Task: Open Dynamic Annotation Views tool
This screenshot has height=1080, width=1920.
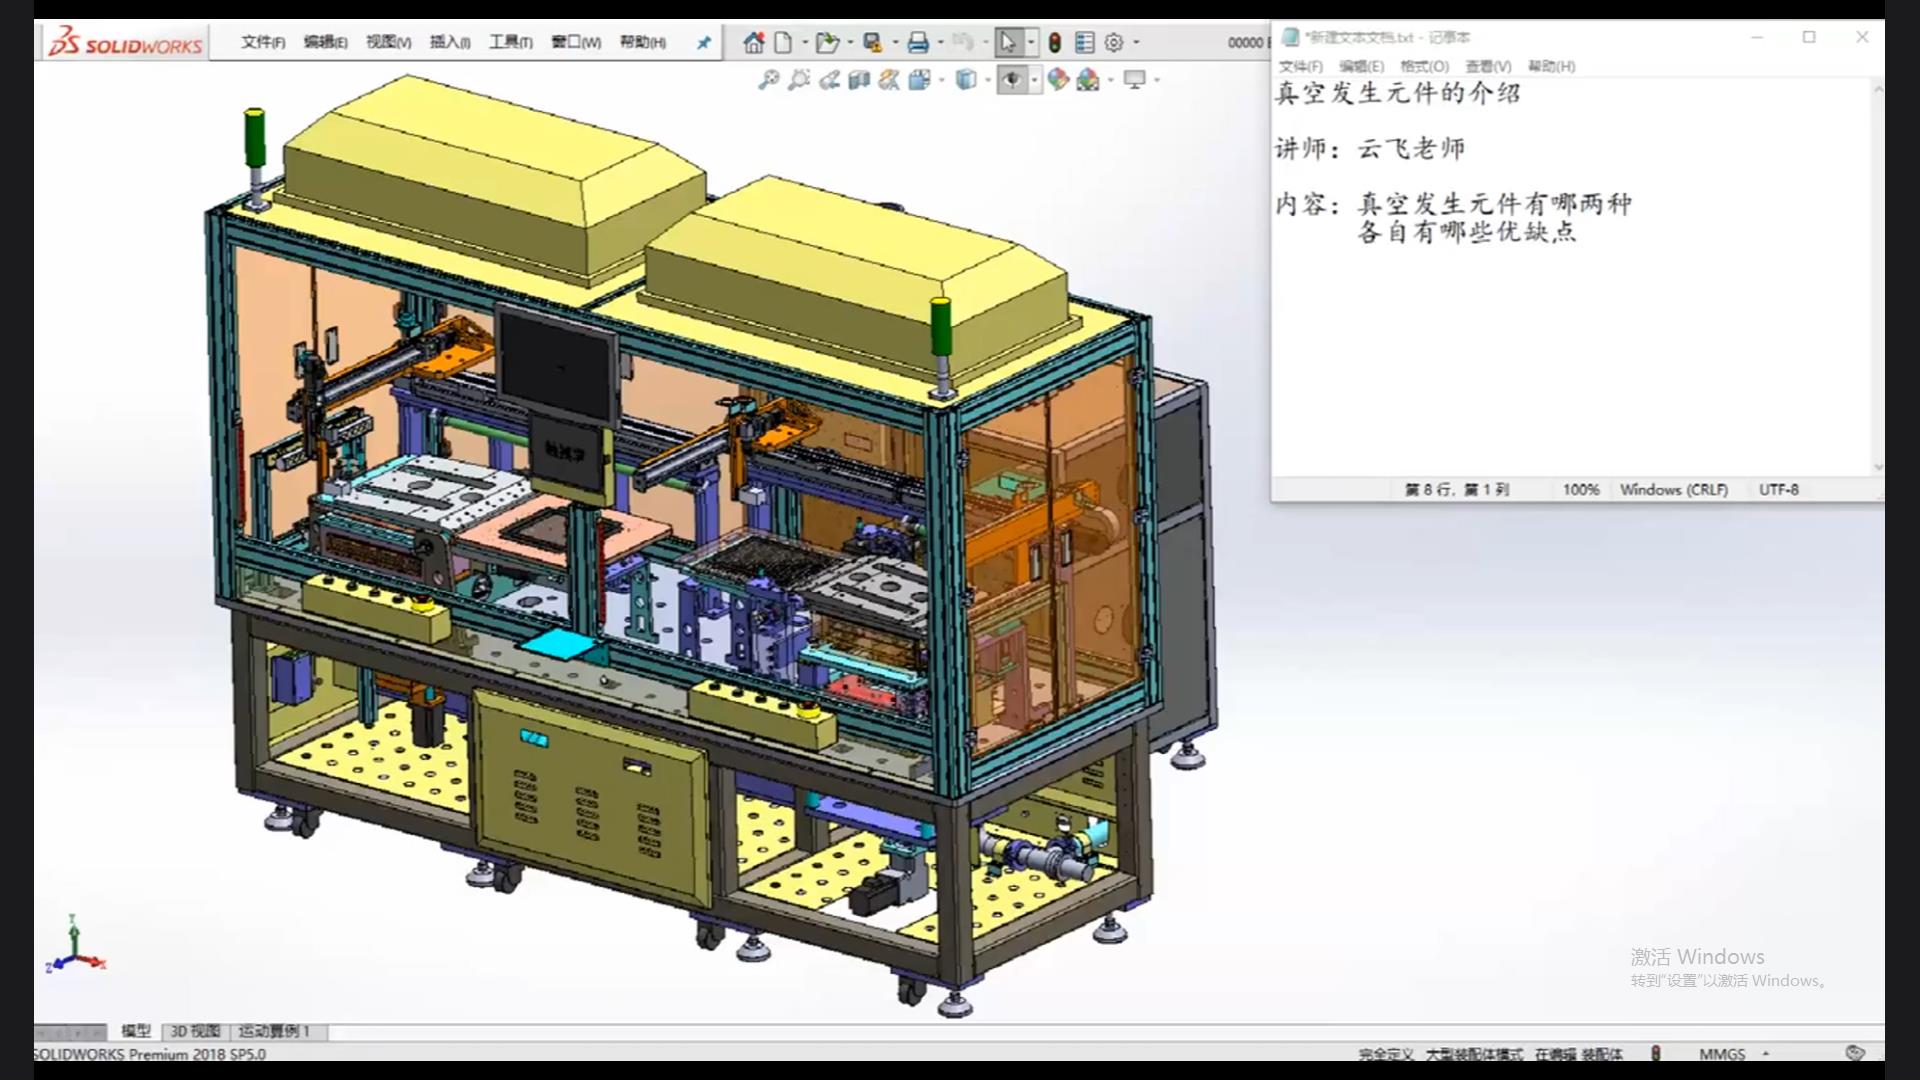Action: click(x=889, y=80)
